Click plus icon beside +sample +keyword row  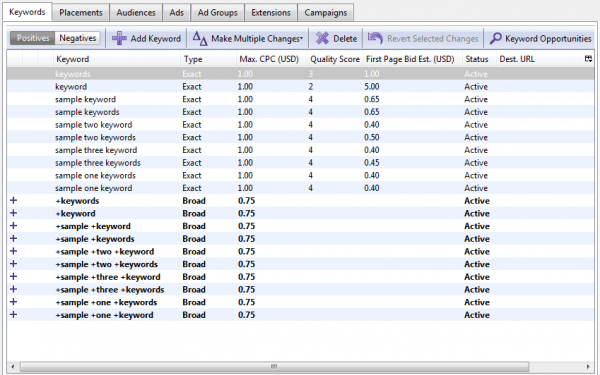tap(13, 225)
